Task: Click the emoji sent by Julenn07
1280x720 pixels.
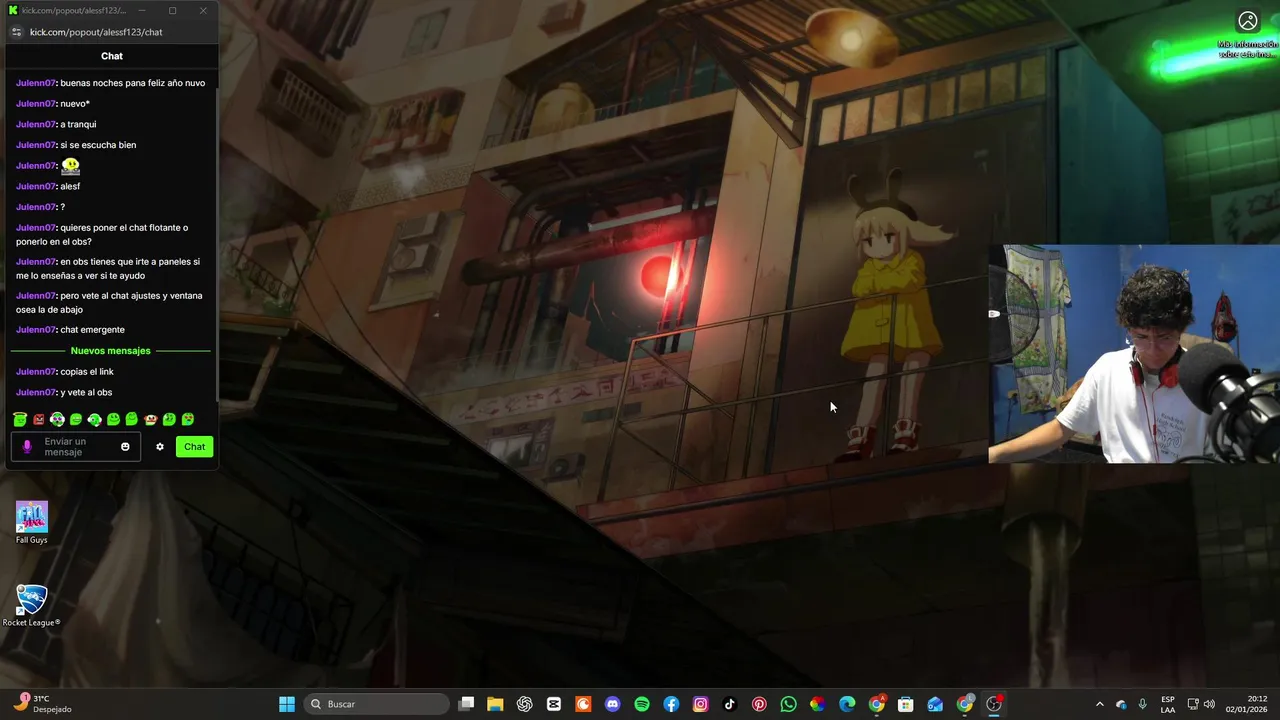Action: 70,166
